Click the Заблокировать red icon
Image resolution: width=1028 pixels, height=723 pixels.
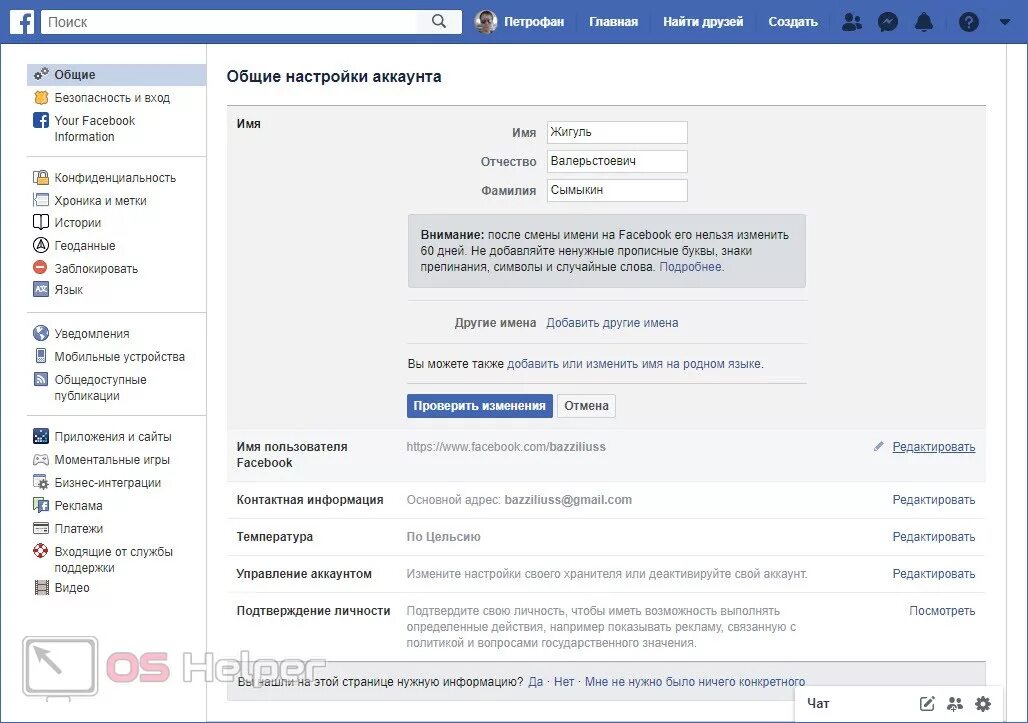click(41, 267)
